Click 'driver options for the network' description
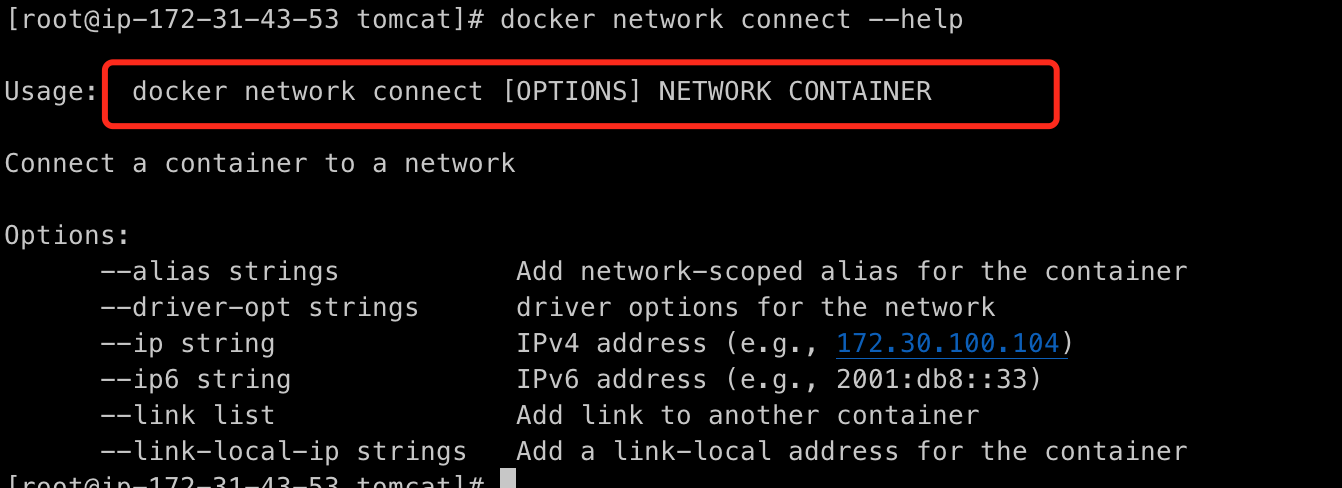The image size is (1342, 488). tap(755, 307)
